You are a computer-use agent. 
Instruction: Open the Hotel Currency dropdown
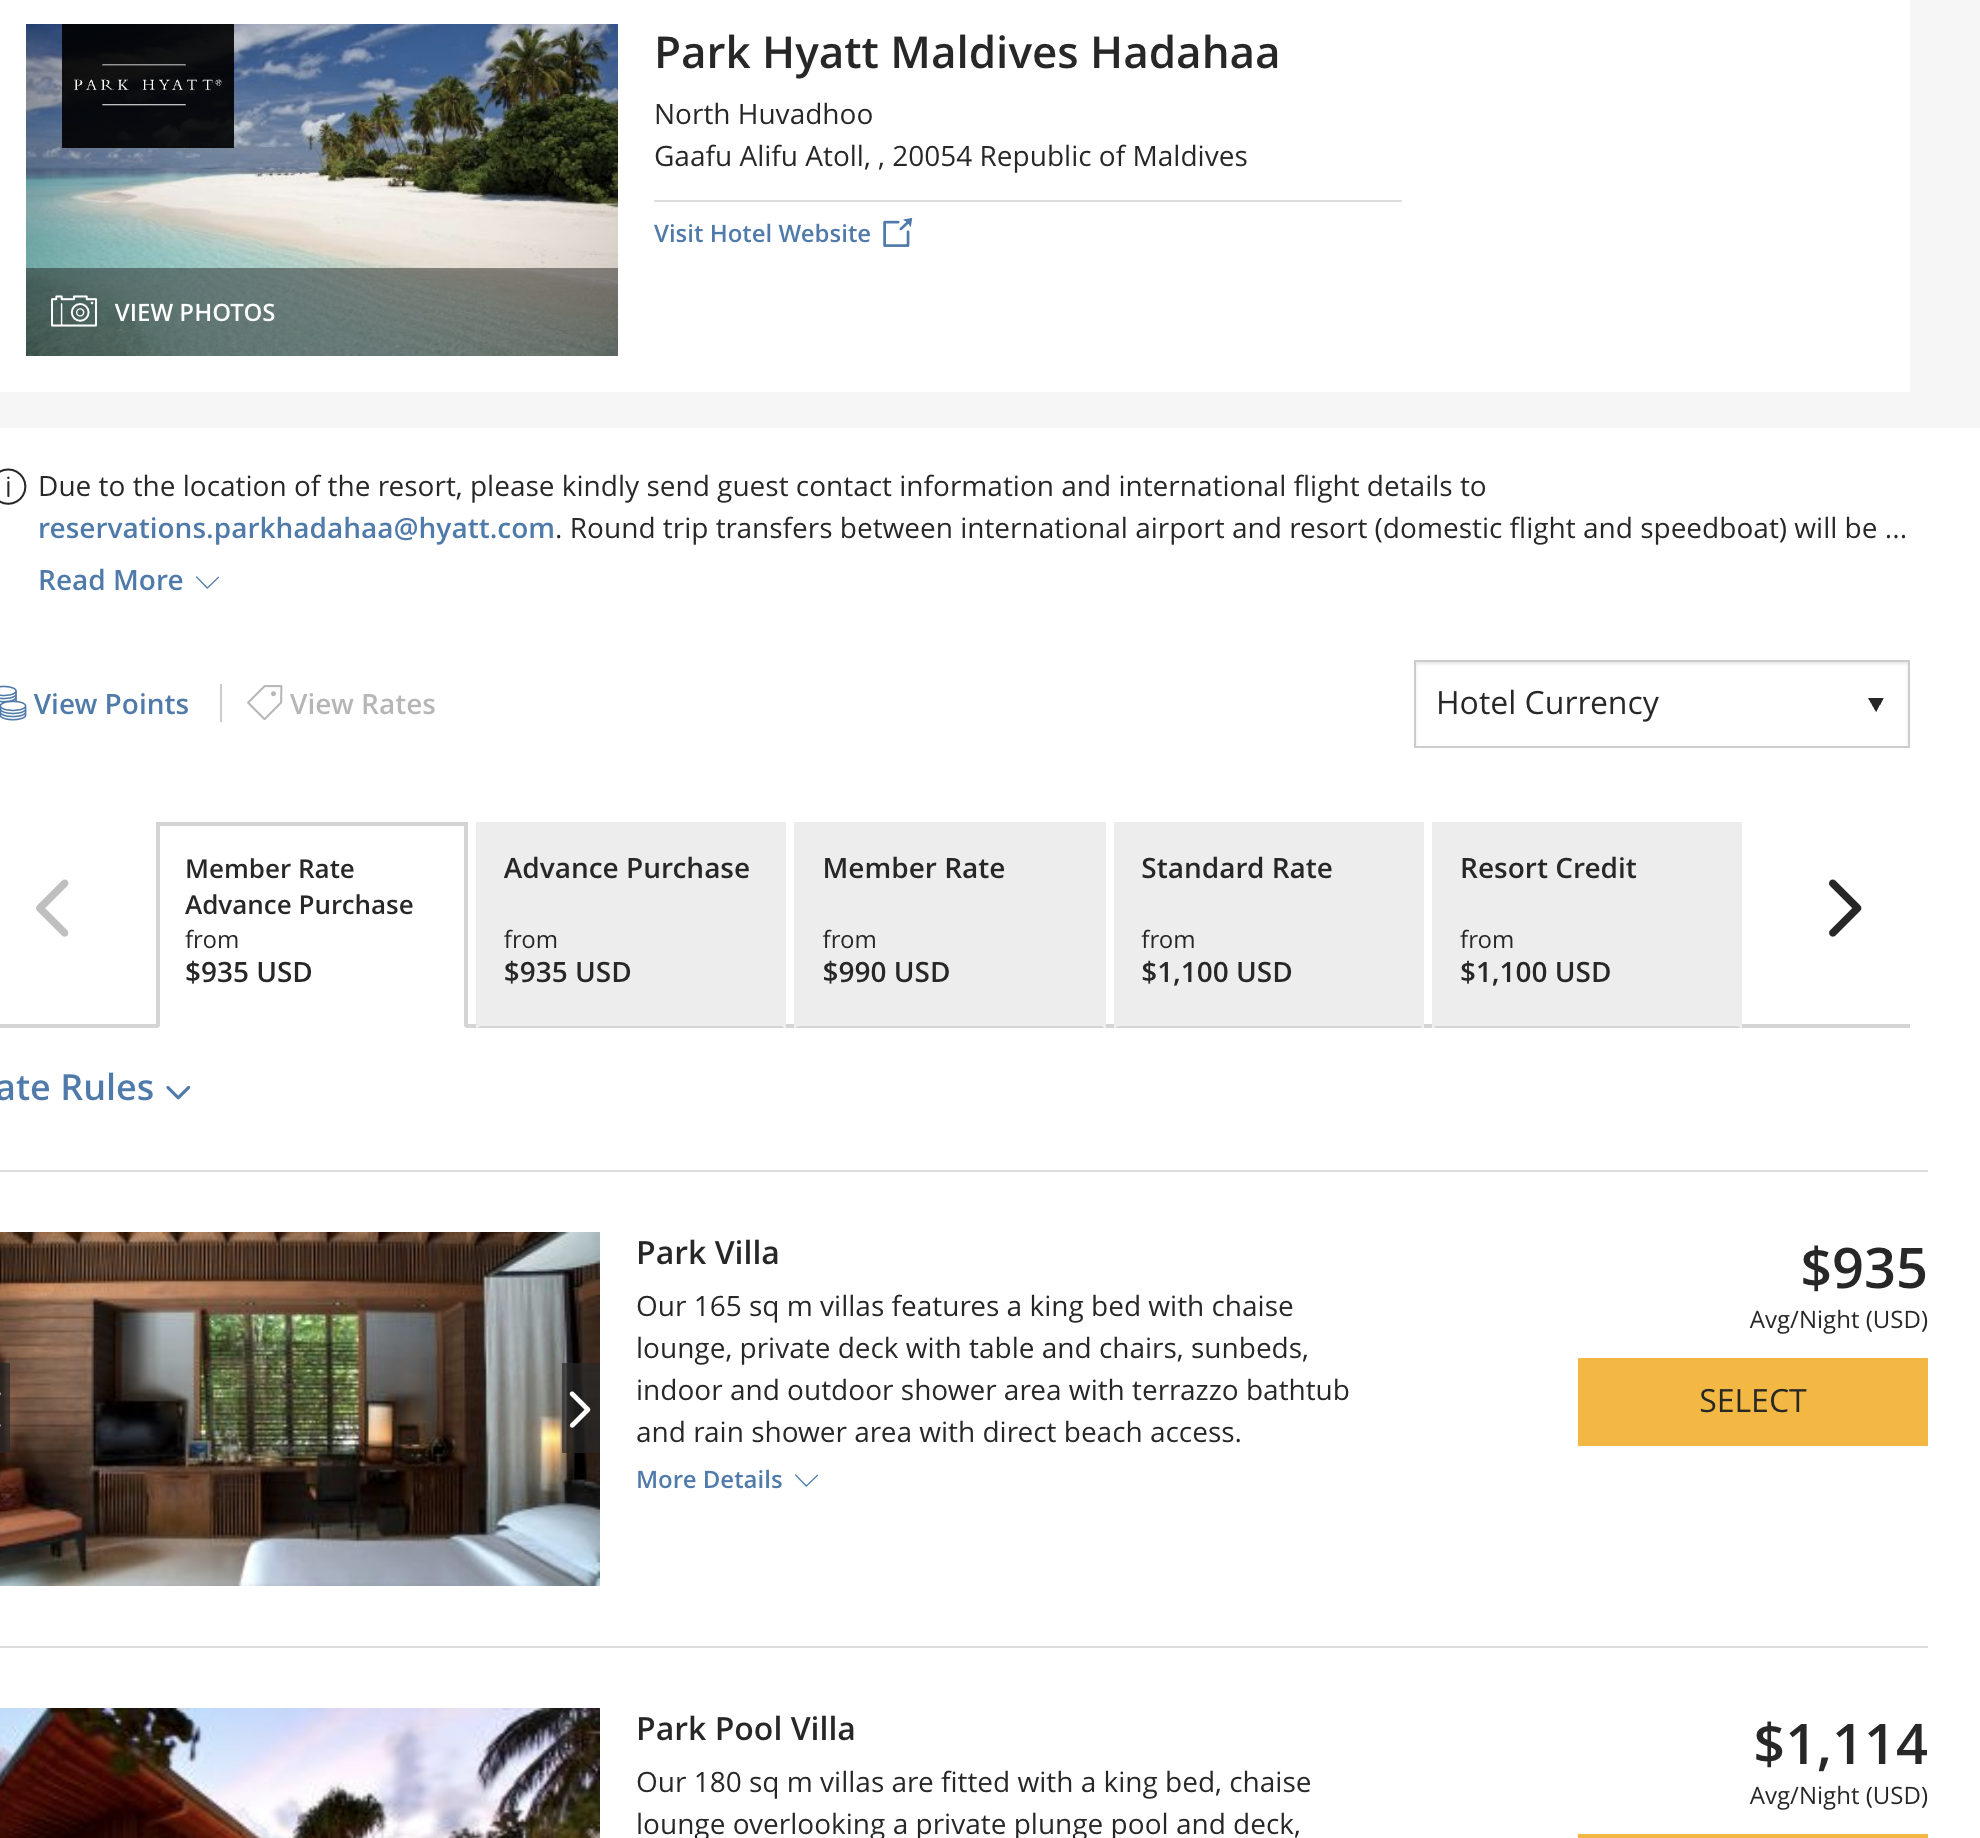[1659, 703]
